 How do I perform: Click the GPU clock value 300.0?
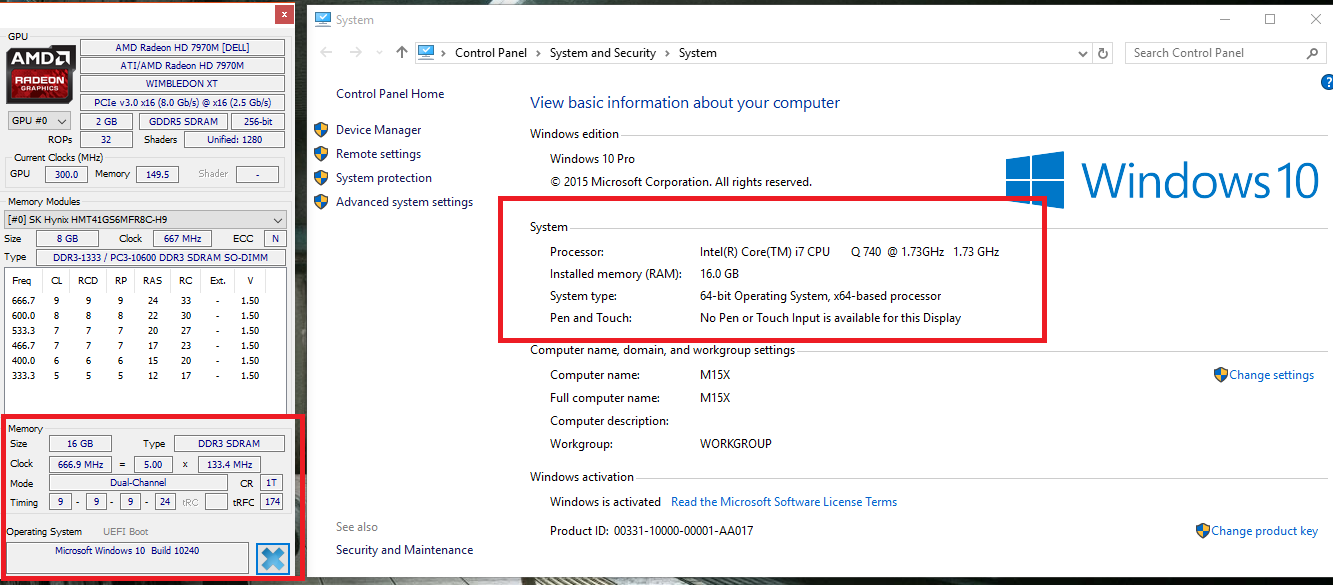tap(66, 174)
